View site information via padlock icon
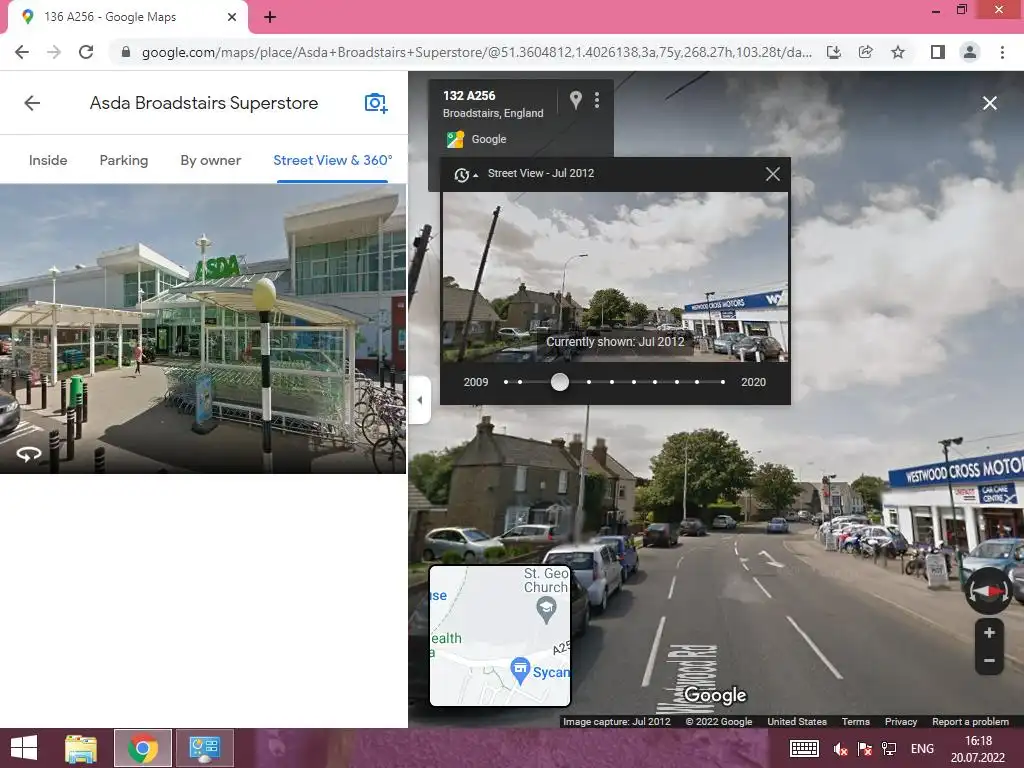The width and height of the screenshot is (1024, 768). 125,52
